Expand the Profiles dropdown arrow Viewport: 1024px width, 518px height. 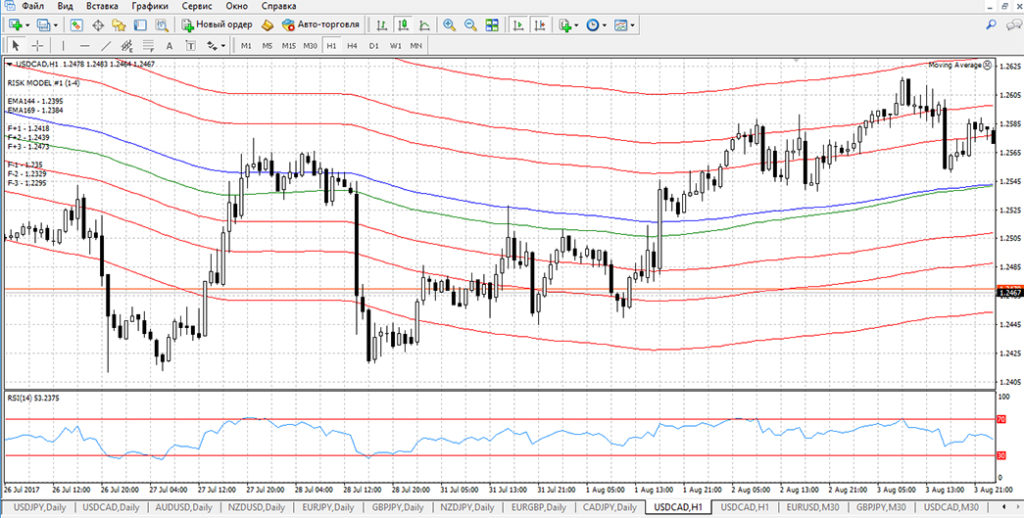click(x=56, y=25)
